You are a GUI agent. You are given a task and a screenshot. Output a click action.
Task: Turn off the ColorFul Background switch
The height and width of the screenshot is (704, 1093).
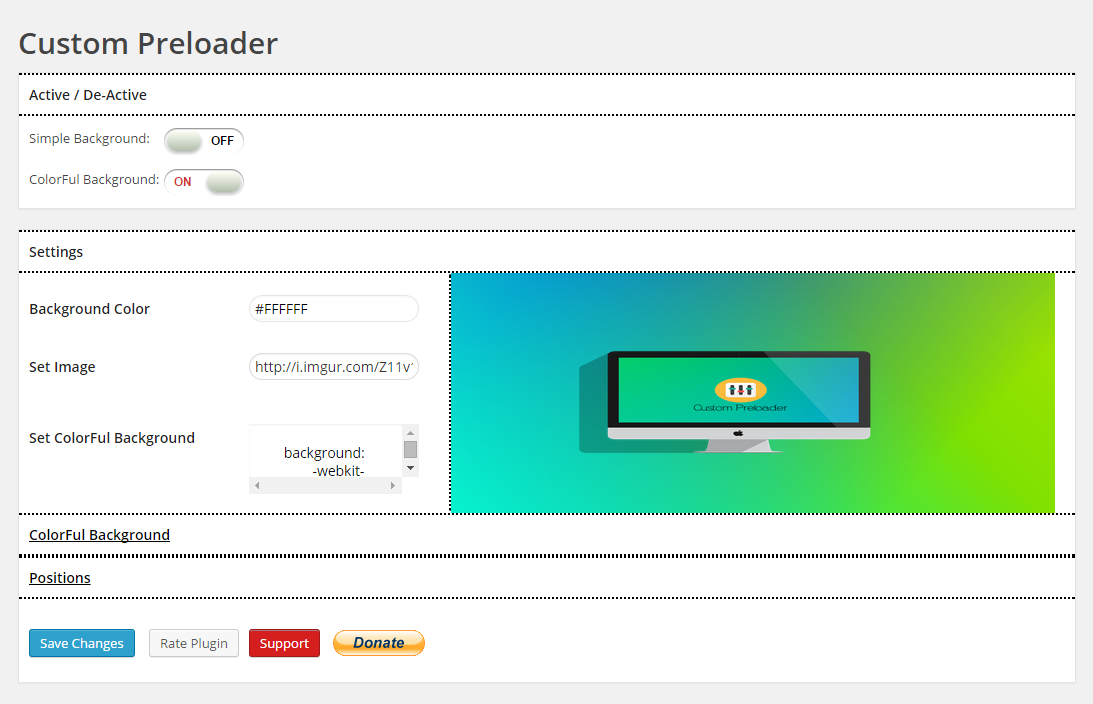click(204, 182)
